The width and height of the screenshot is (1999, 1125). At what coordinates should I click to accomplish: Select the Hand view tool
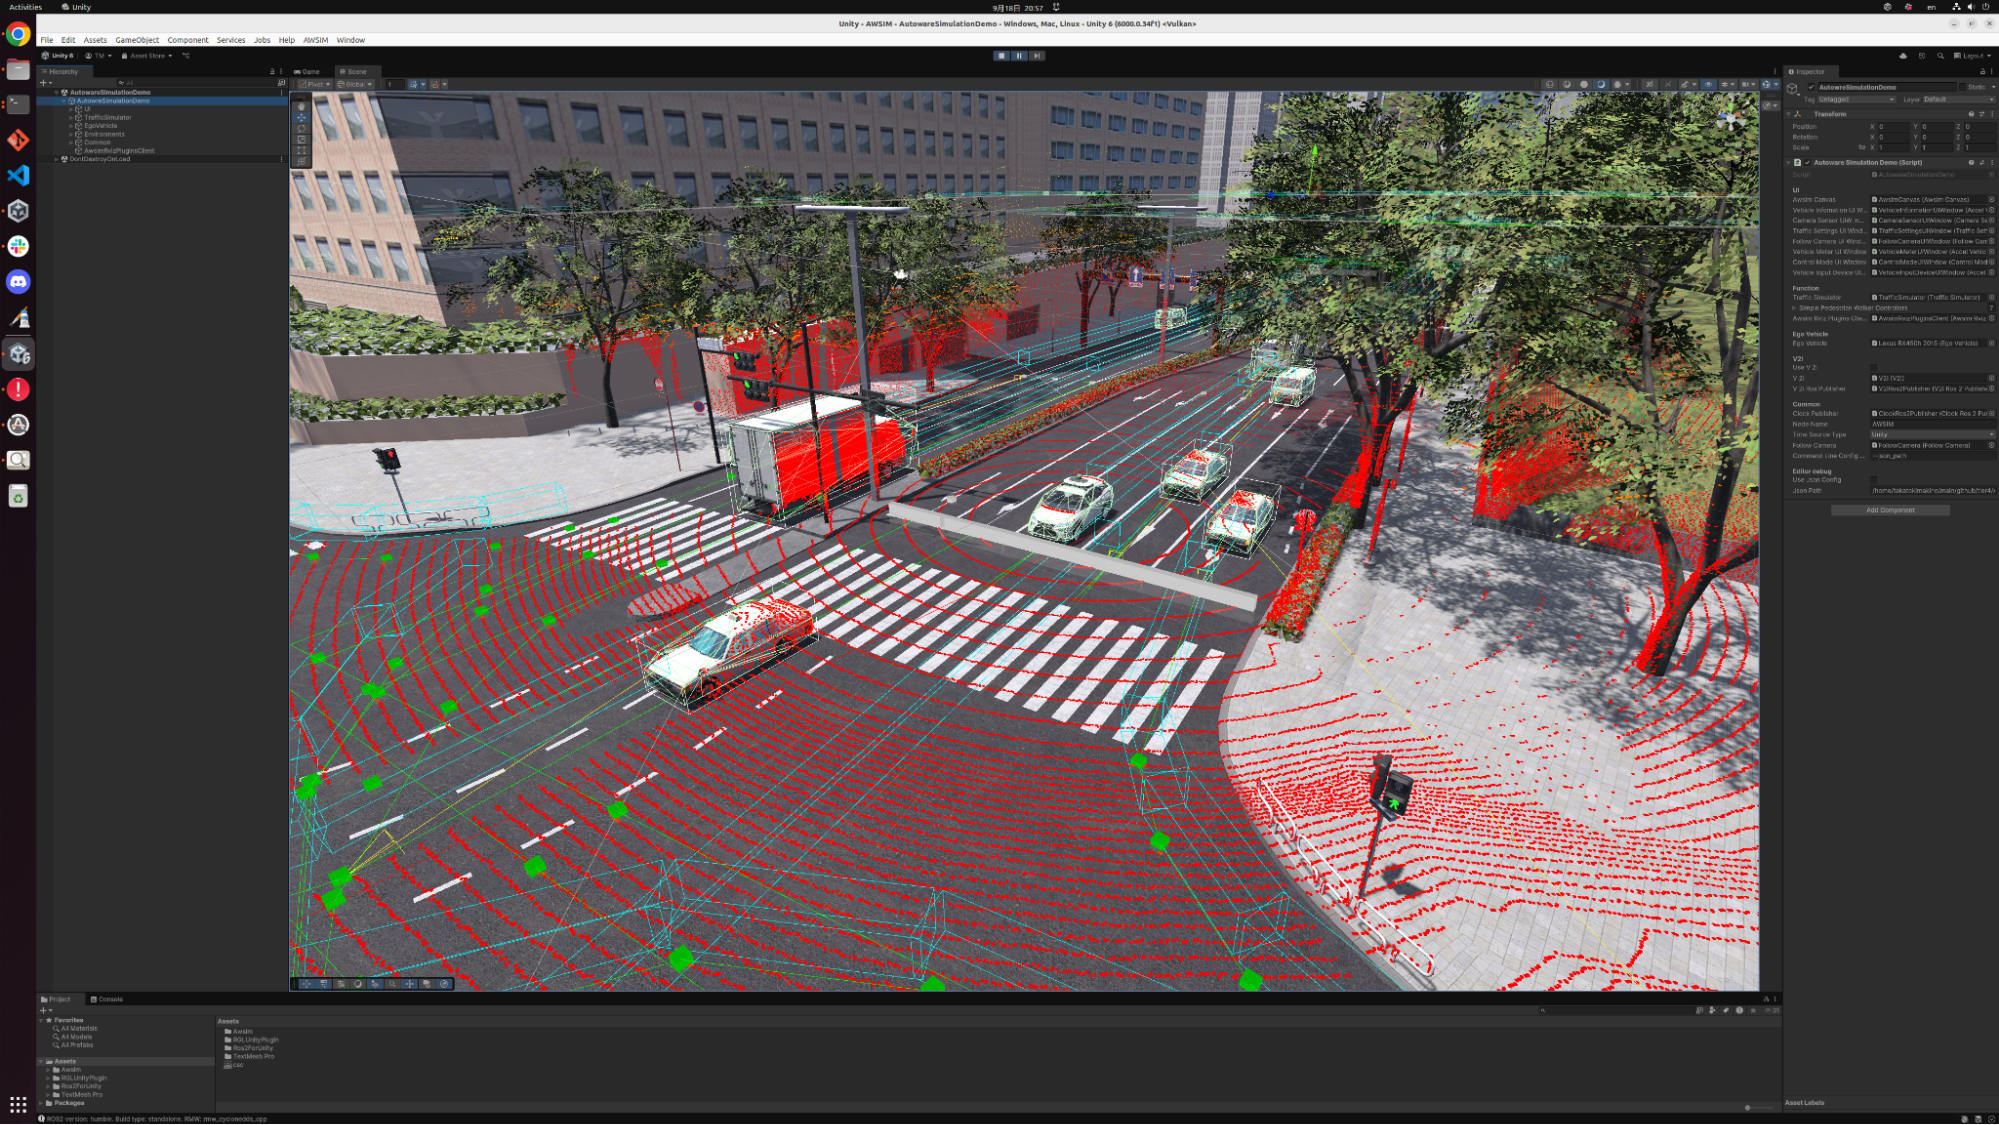pos(301,106)
